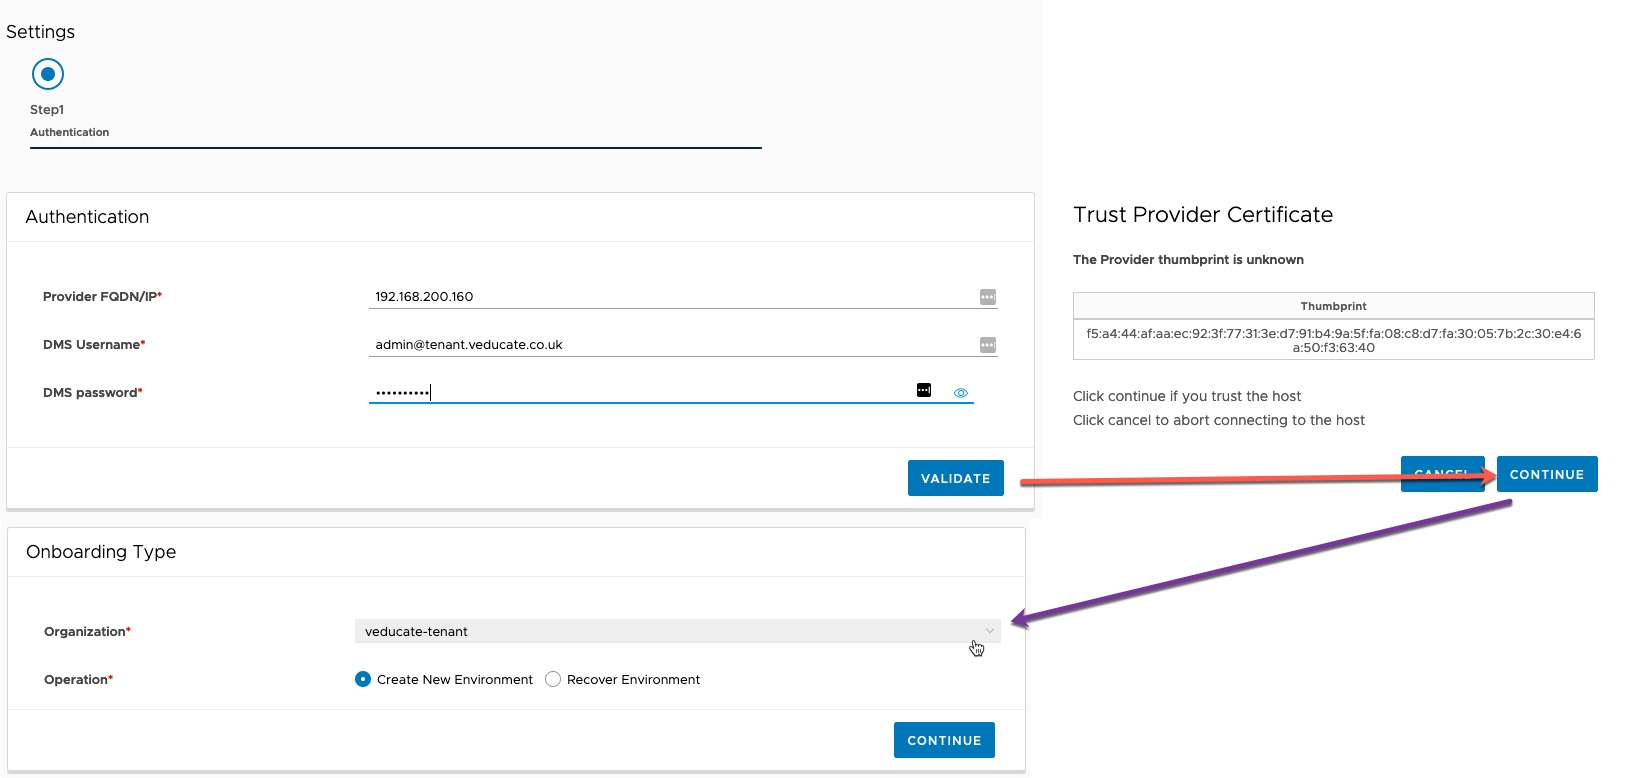Click password manager icon in Provider FQDN/IP field
Image resolution: width=1629 pixels, height=778 pixels.
(988, 297)
